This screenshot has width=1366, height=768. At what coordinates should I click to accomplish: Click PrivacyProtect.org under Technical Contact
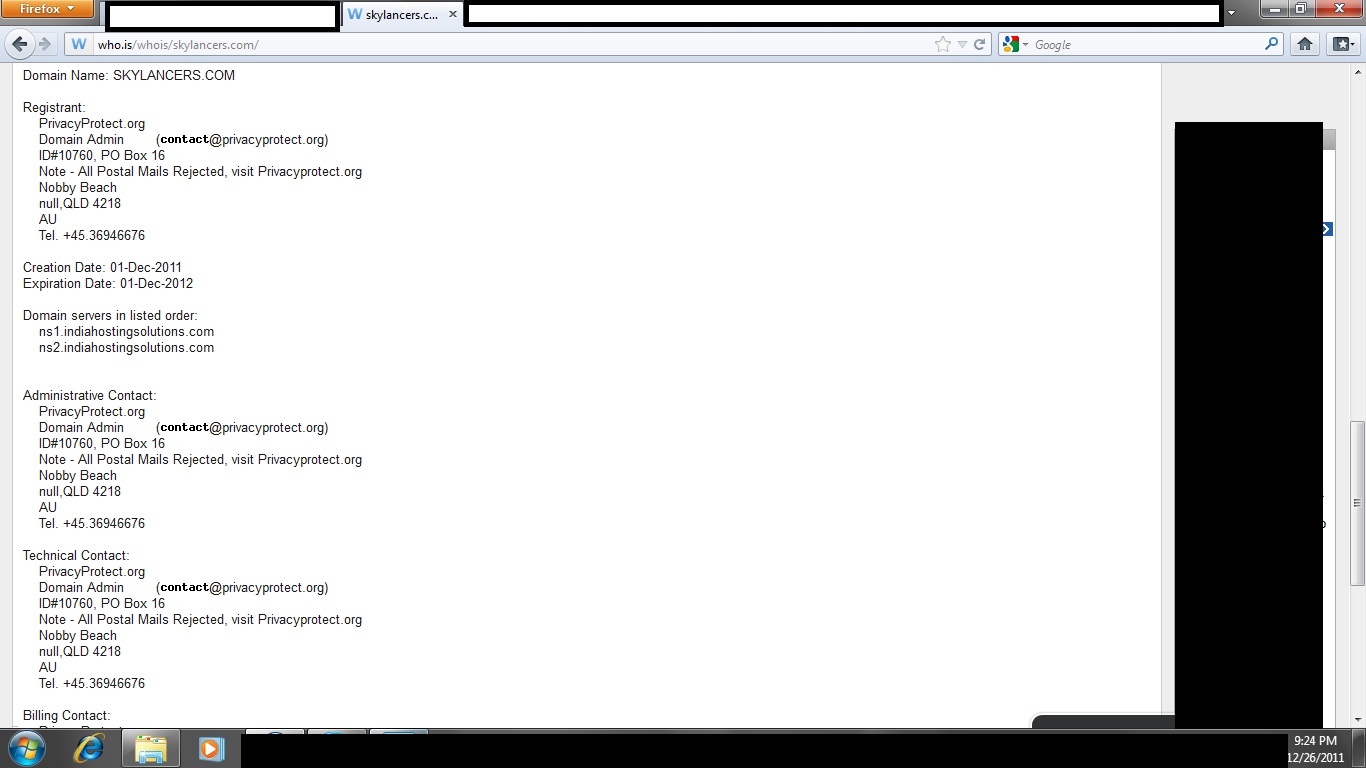(92, 571)
